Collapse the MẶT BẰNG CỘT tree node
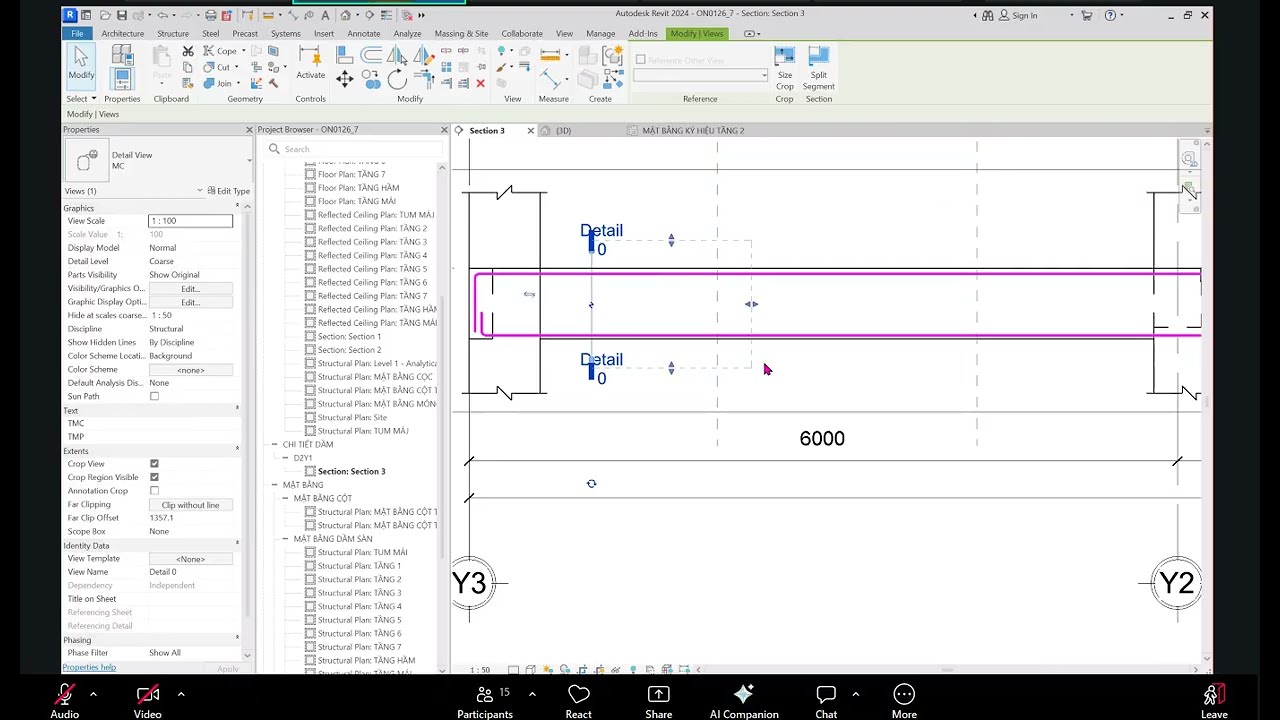The image size is (1280, 720). click(285, 498)
